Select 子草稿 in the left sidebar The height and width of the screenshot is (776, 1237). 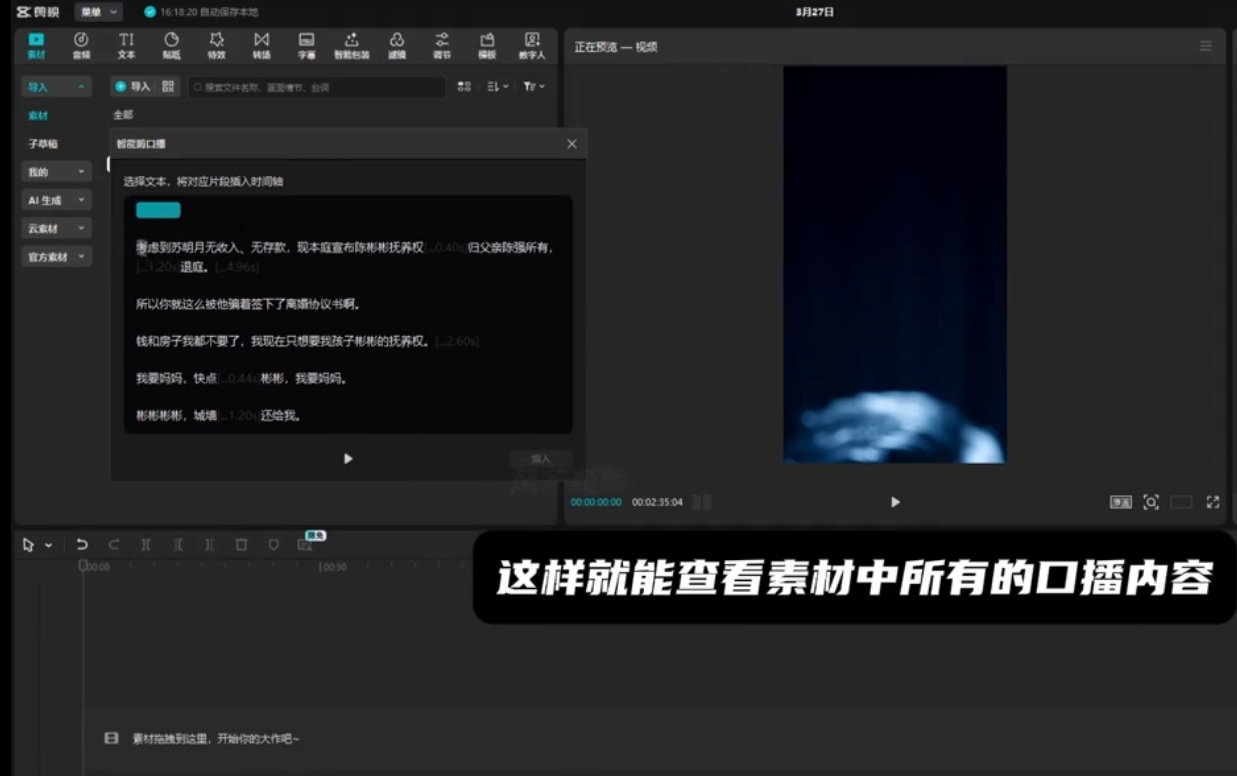(43, 144)
